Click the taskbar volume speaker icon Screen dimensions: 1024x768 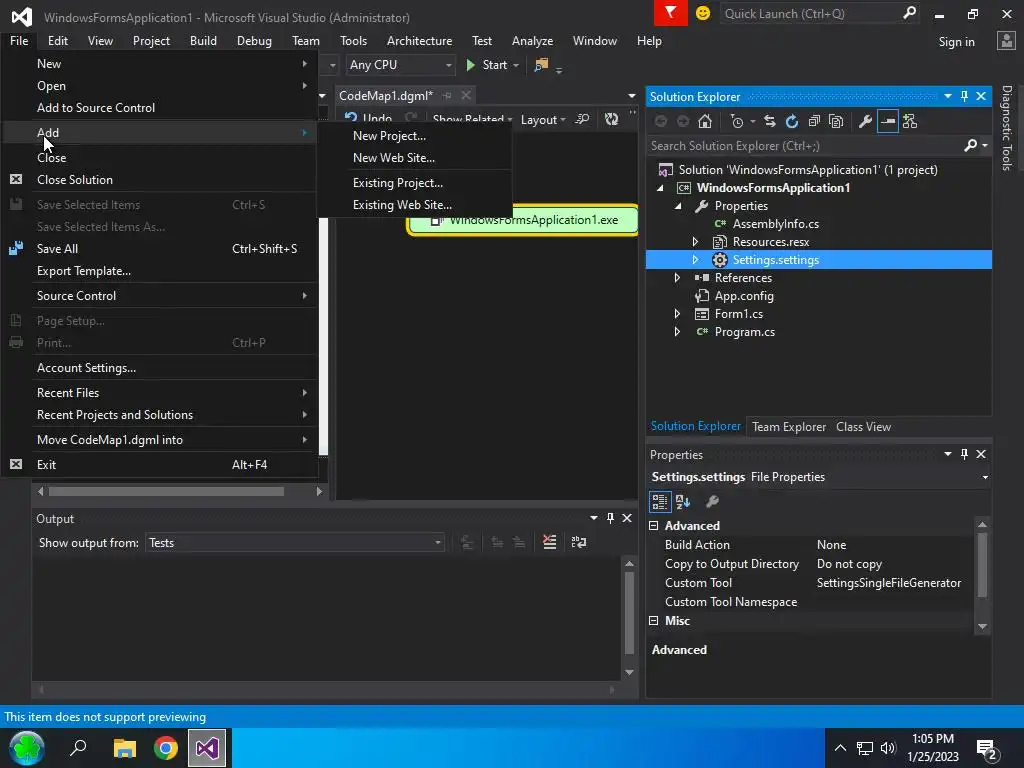tap(888, 748)
